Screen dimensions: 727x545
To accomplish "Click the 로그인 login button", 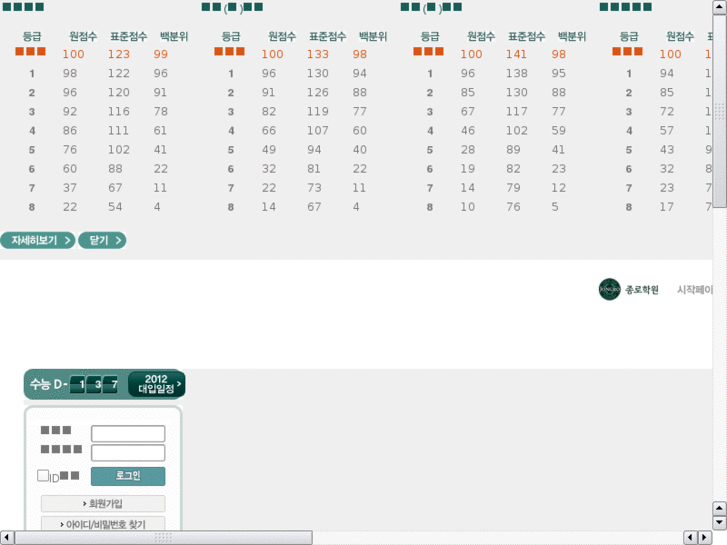I will point(128,476).
